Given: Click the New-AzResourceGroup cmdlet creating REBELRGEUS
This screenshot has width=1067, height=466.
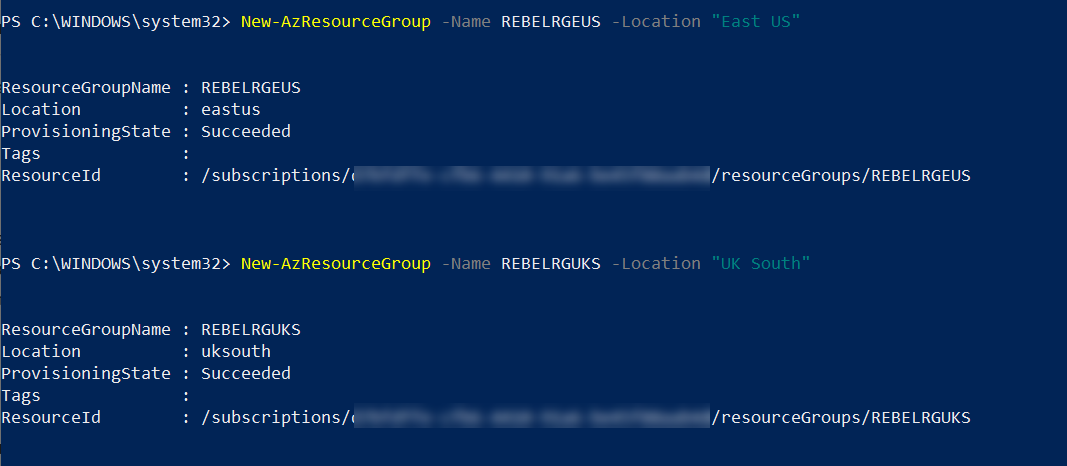Looking at the screenshot, I should click(335, 22).
